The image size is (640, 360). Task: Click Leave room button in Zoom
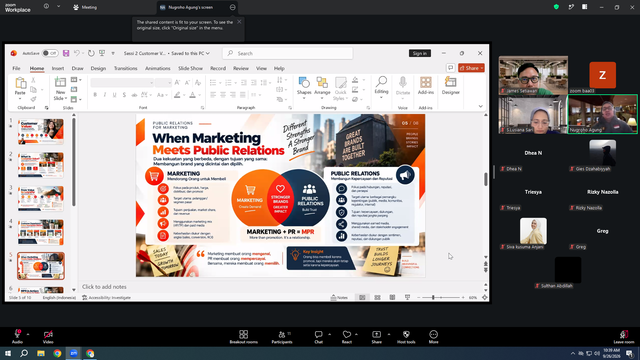[624, 336]
